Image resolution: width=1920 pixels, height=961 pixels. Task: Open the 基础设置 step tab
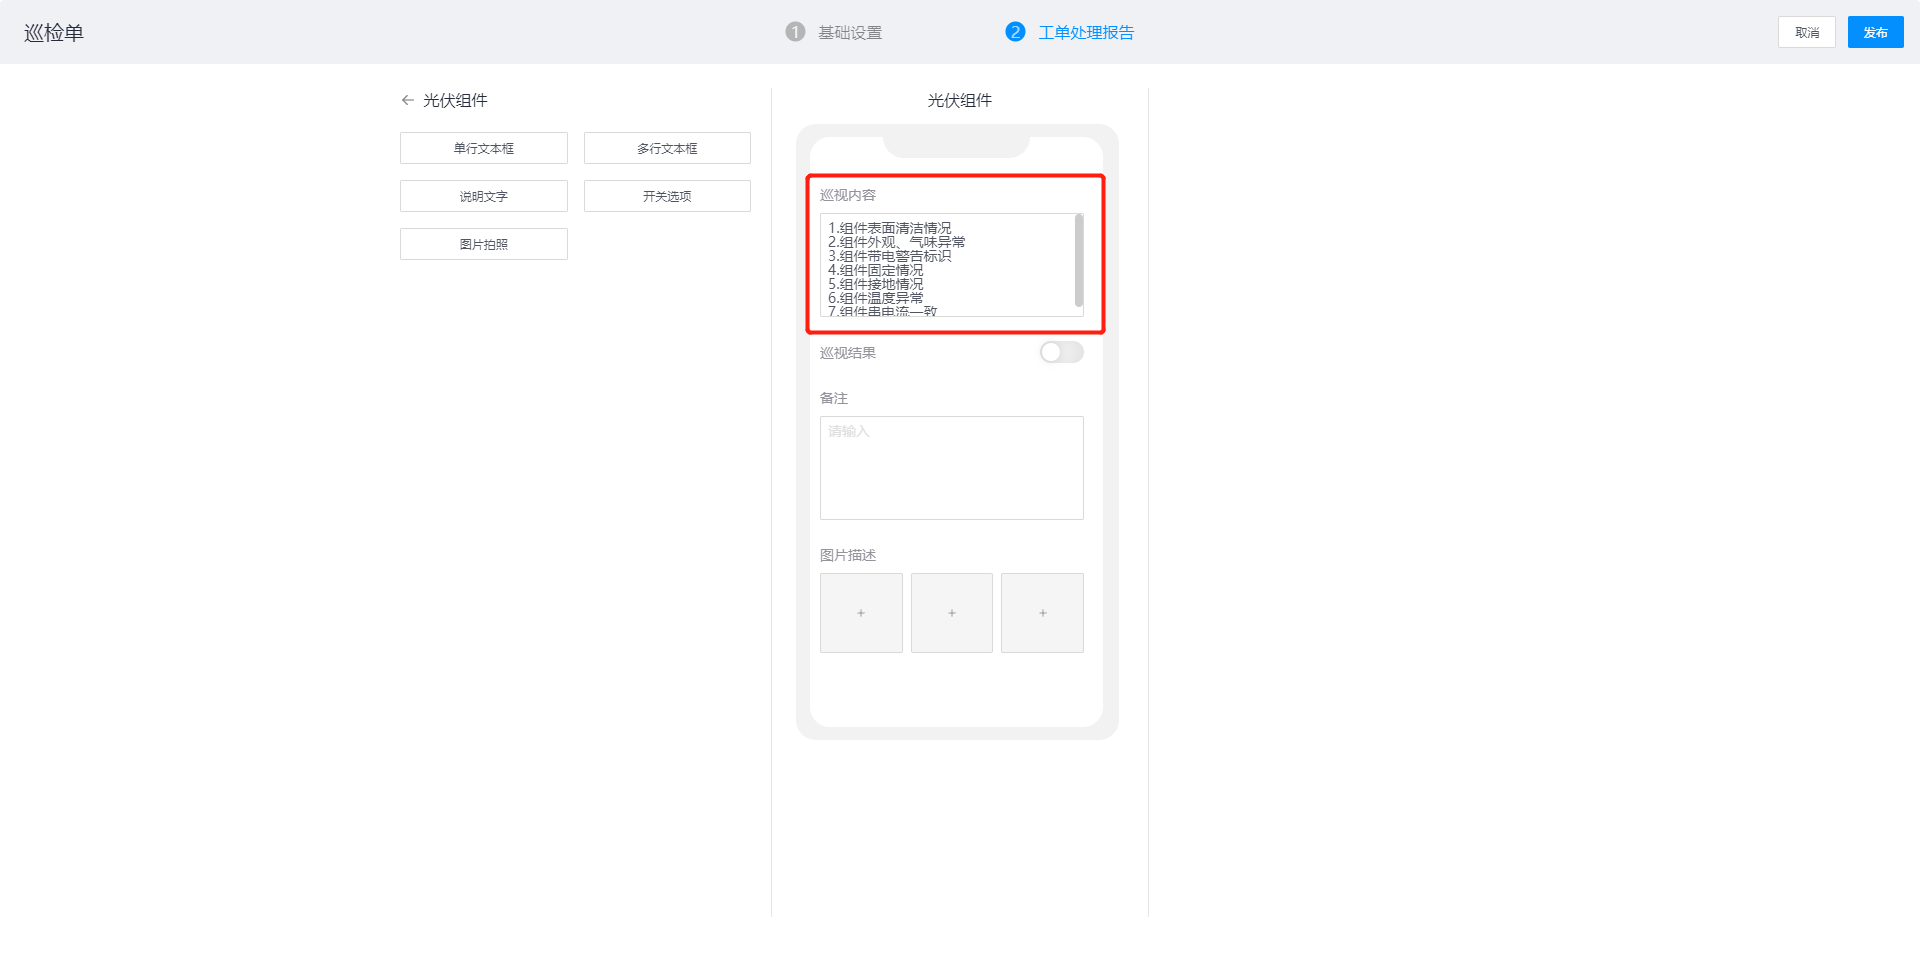850,33
